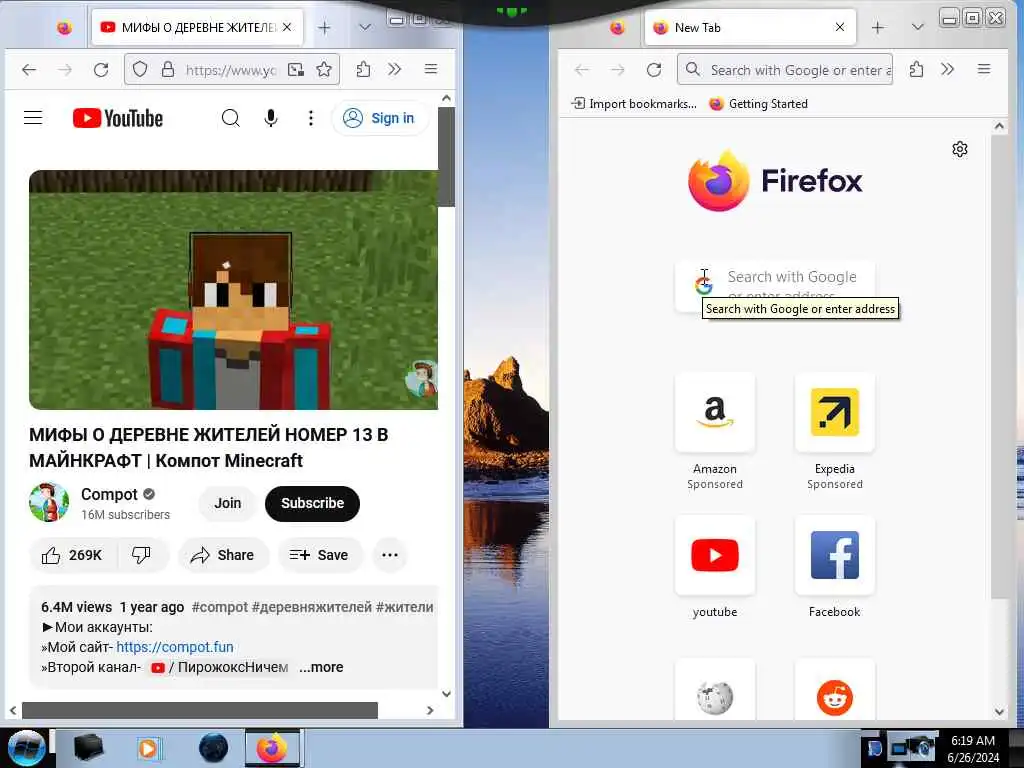
Task: Expand description with ...more
Action: pyautogui.click(x=321, y=667)
